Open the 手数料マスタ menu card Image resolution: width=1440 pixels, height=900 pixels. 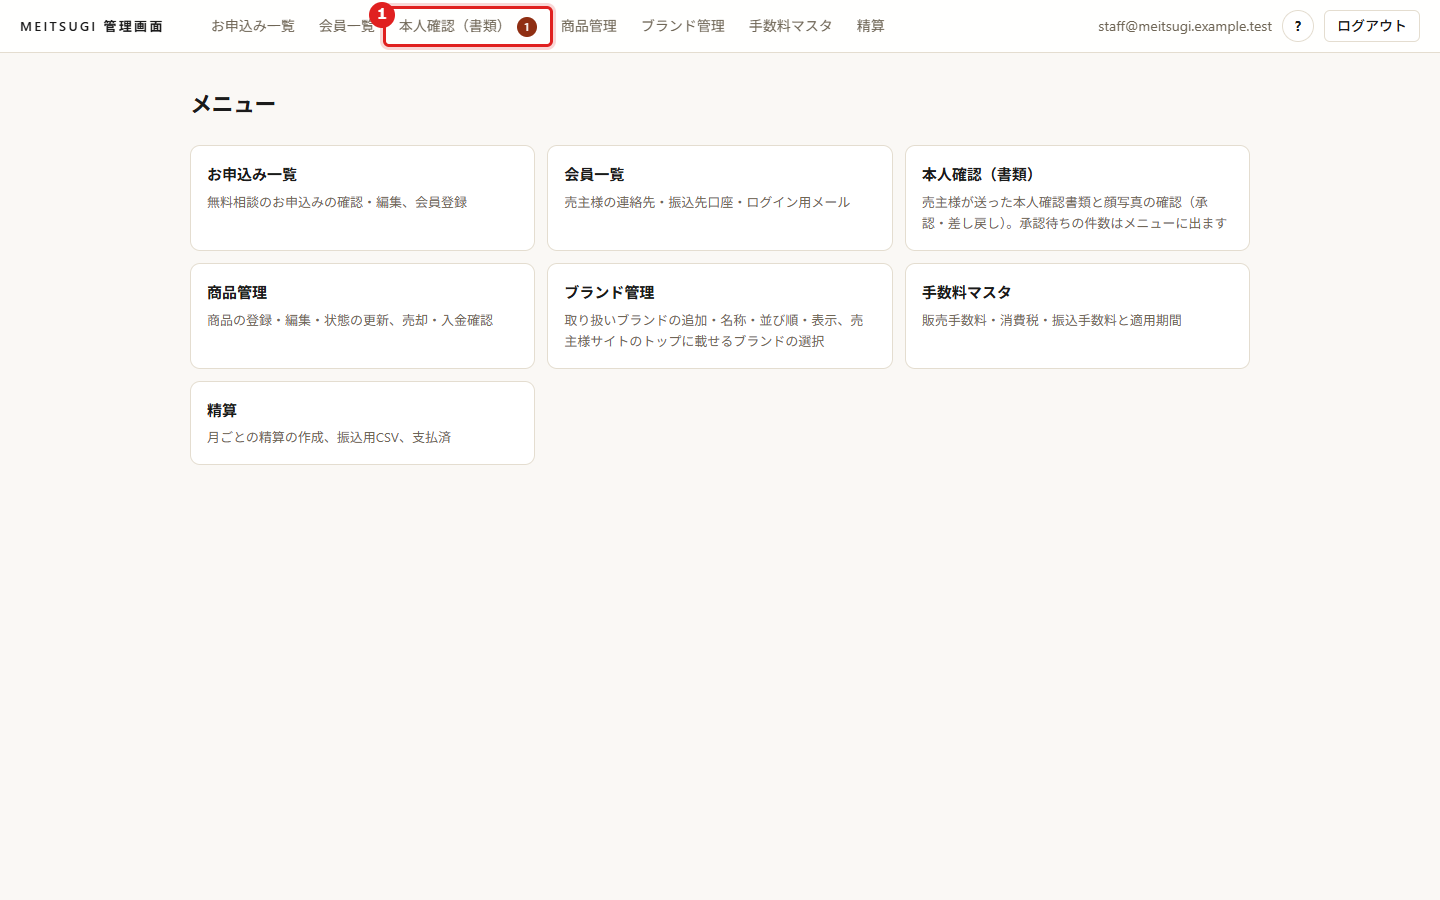[1077, 316]
